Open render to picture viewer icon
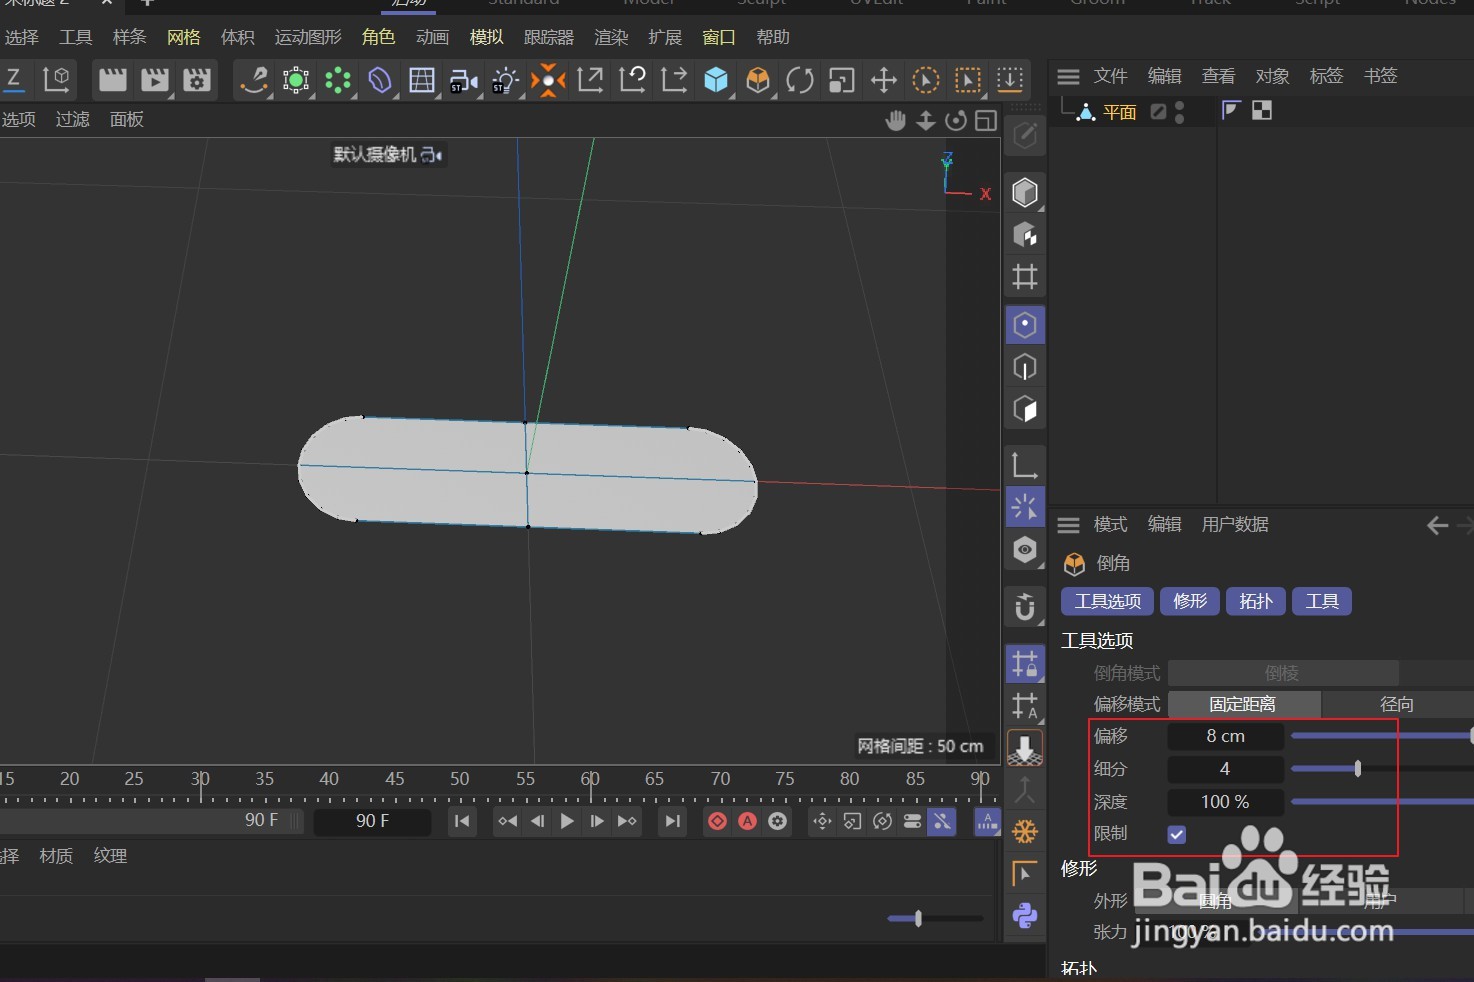Screen dimensions: 1474x982 (x=155, y=80)
